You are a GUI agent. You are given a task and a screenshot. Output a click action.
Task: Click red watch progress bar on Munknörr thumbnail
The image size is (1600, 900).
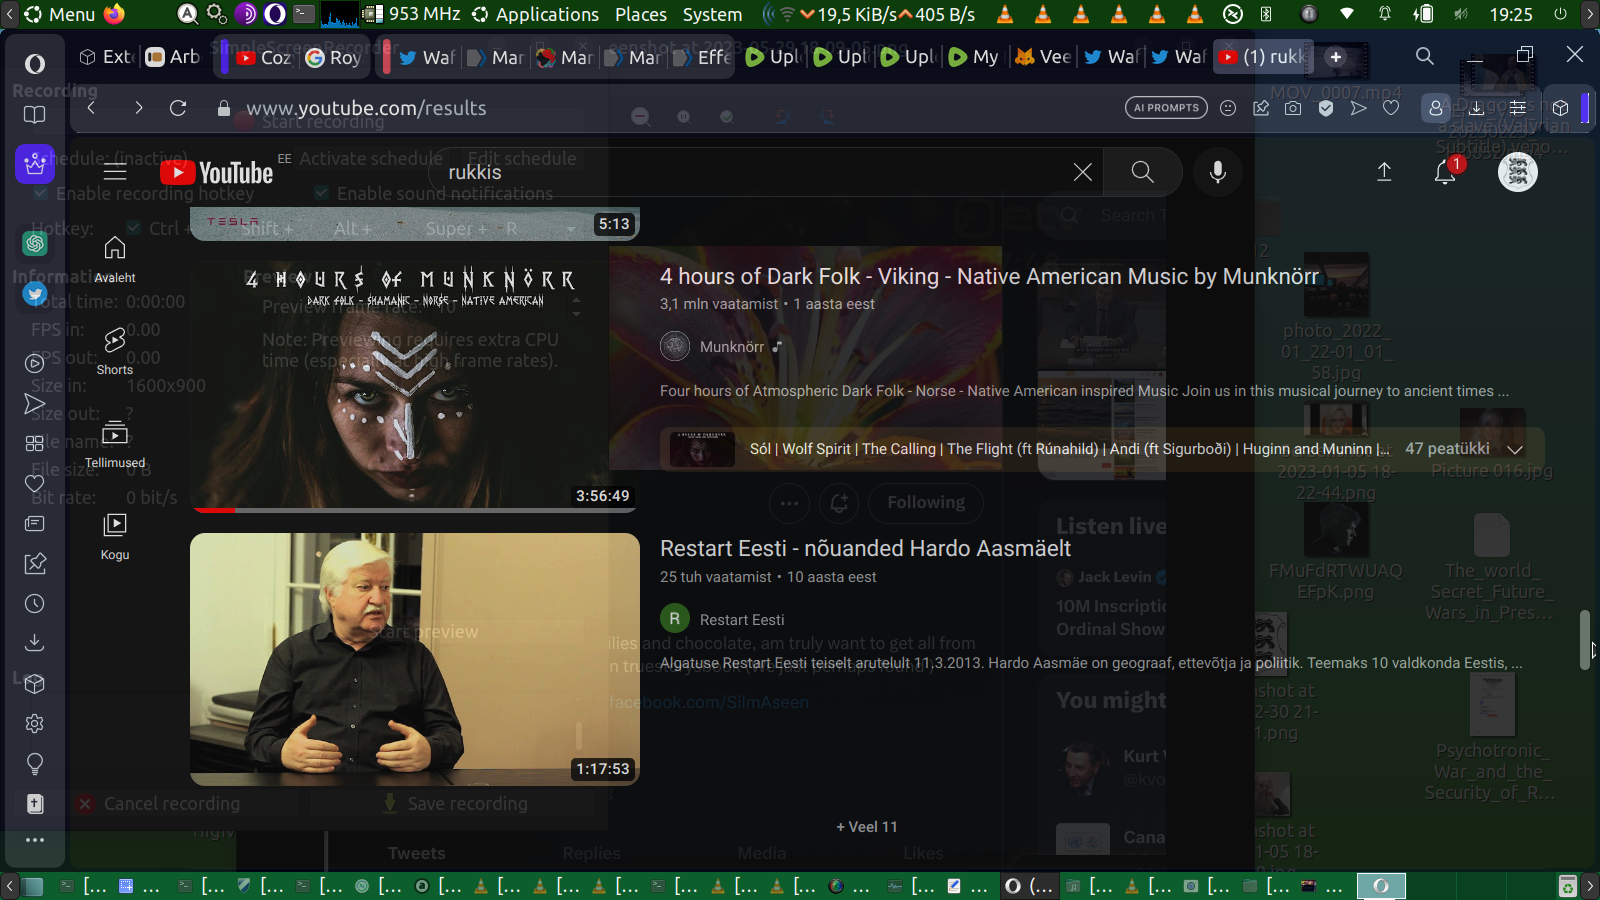coord(214,510)
